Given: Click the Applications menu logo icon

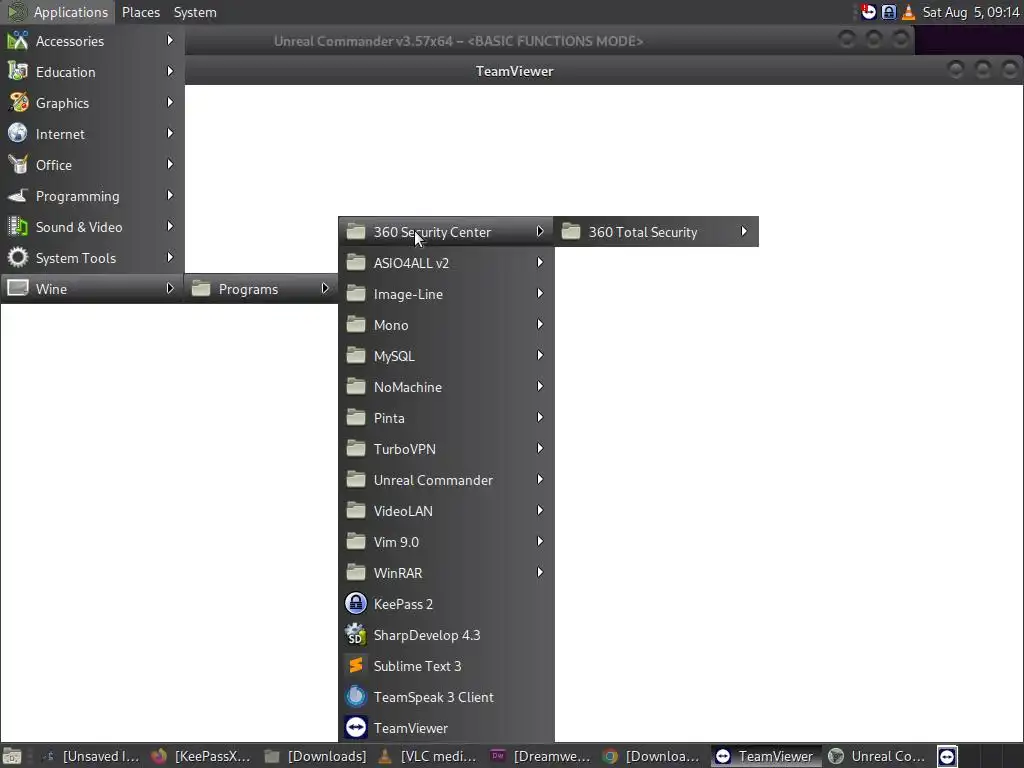Looking at the screenshot, I should [x=17, y=11].
